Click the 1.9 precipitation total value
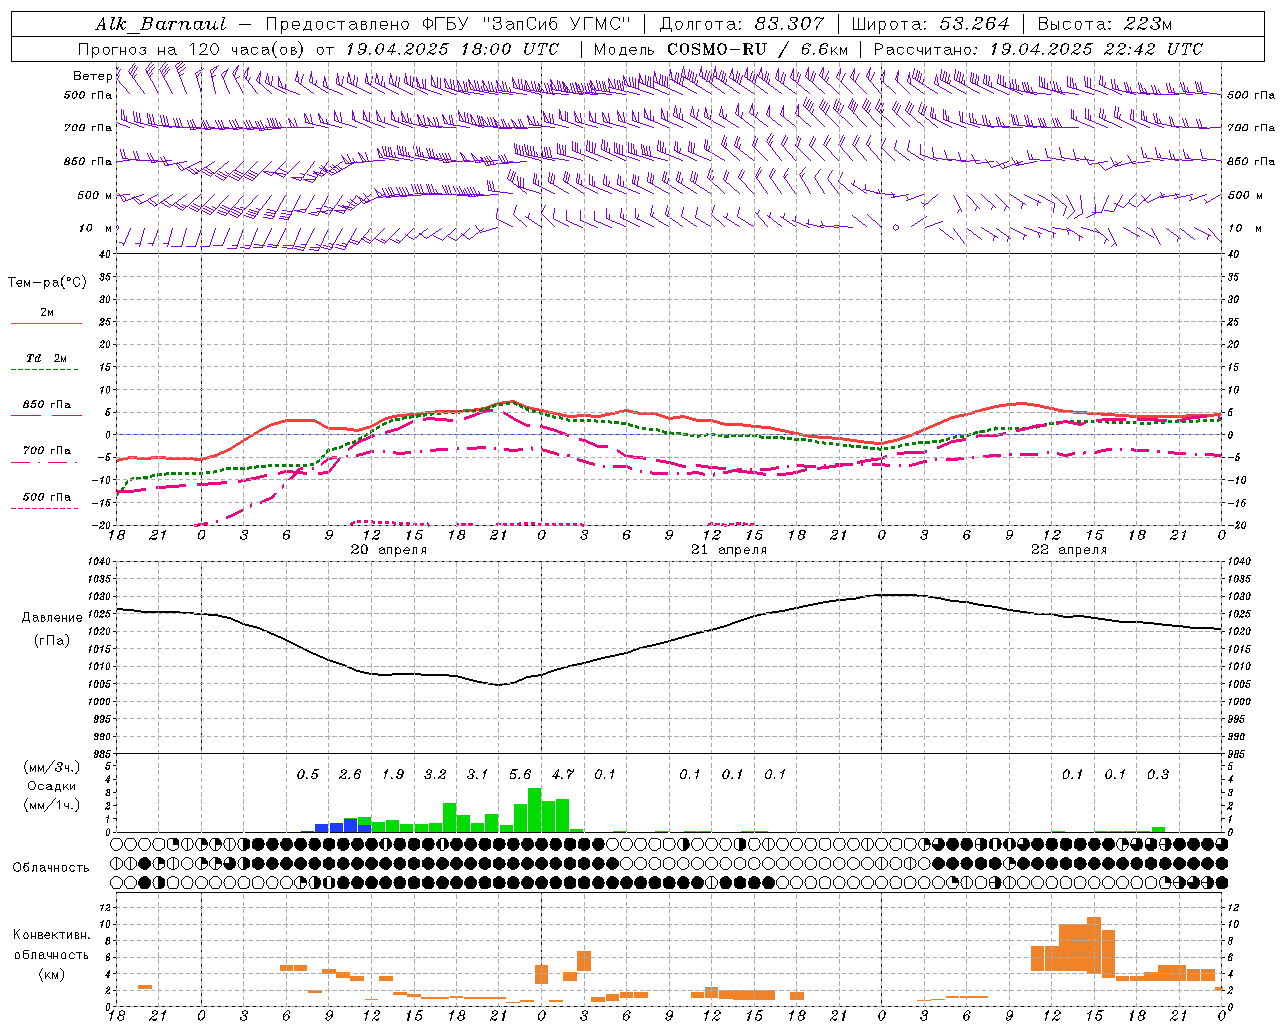Image resolution: width=1280 pixels, height=1024 pixels. (393, 775)
